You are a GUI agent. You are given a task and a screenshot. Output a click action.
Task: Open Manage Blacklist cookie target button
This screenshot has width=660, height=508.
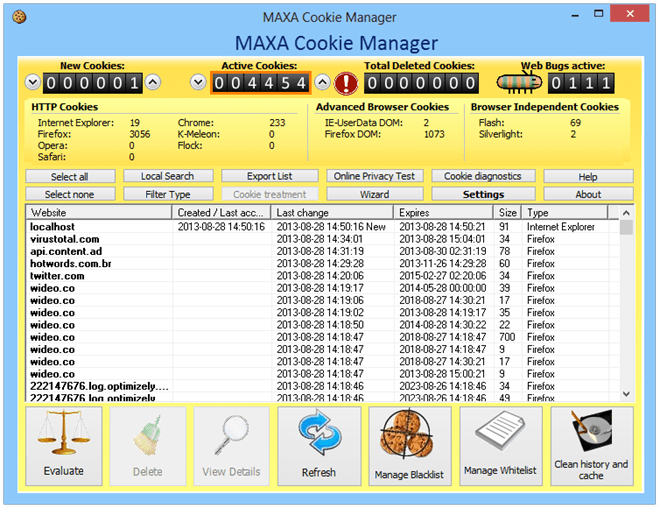tap(410, 446)
